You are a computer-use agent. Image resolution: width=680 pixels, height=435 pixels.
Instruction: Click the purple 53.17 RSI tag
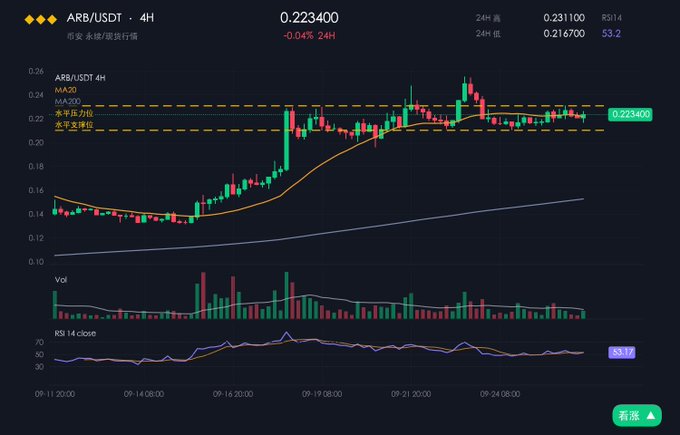click(622, 352)
